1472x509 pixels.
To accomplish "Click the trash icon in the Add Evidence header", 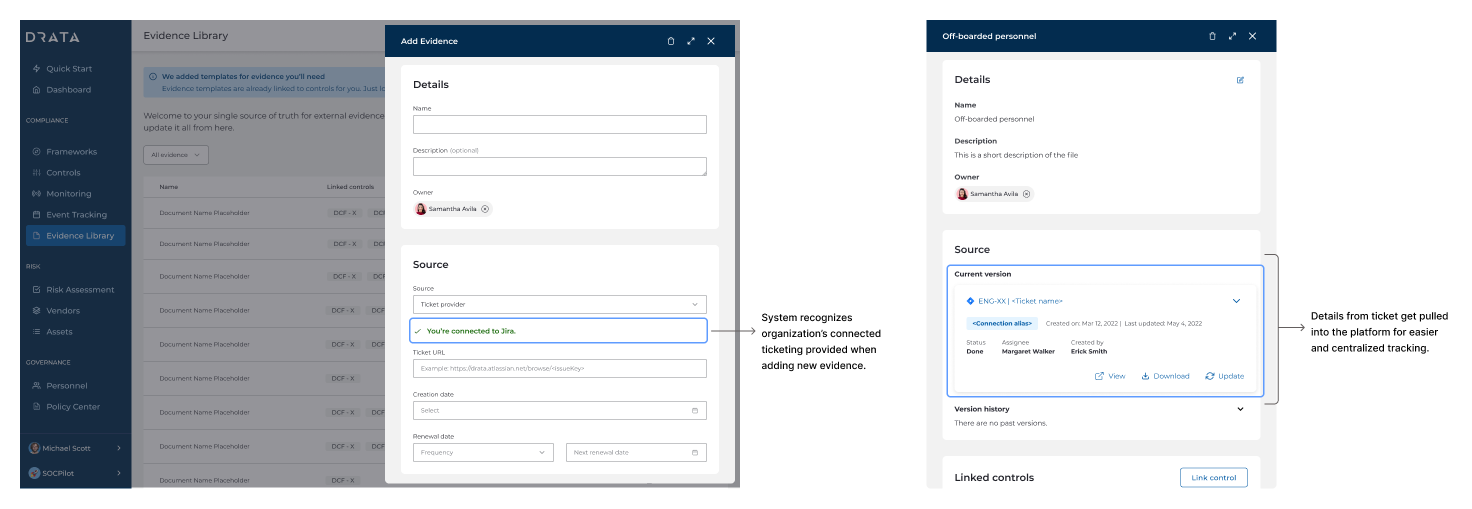I will click(x=671, y=41).
